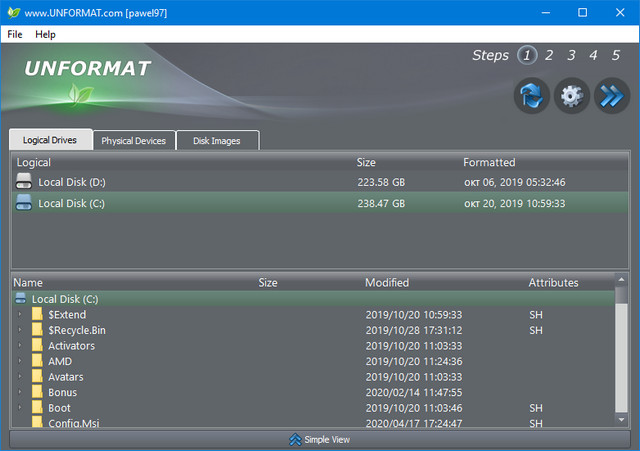Image resolution: width=640 pixels, height=451 pixels.
Task: Click the Name column header
Action: pos(28,282)
